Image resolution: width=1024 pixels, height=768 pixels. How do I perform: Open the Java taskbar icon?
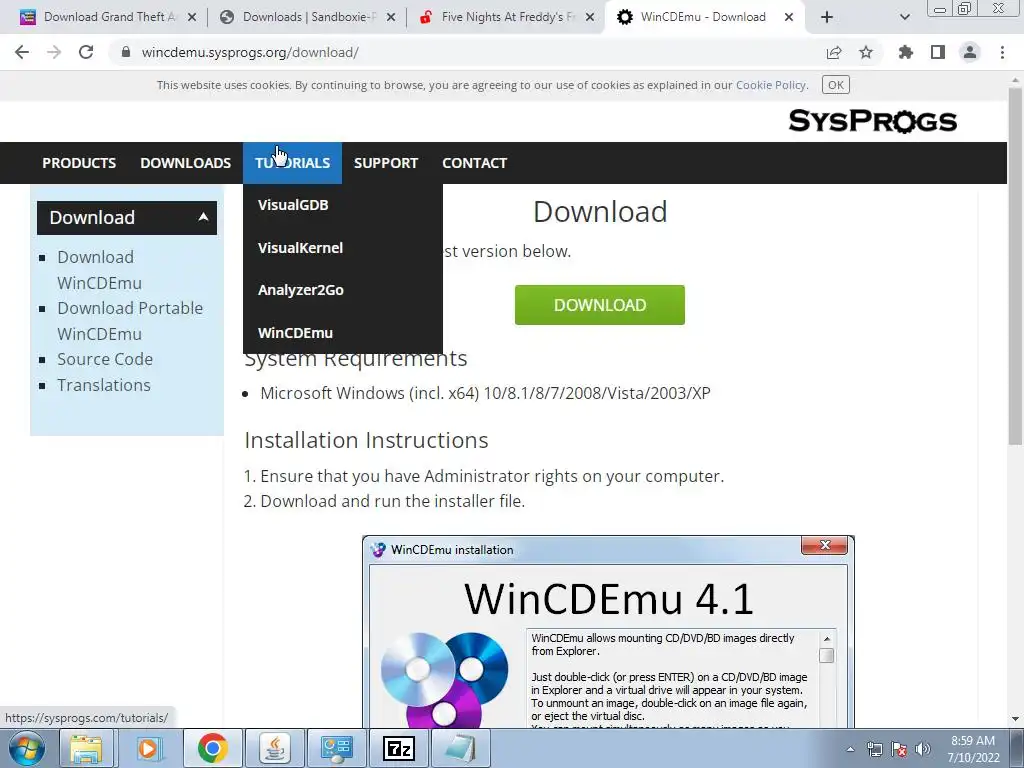275,748
